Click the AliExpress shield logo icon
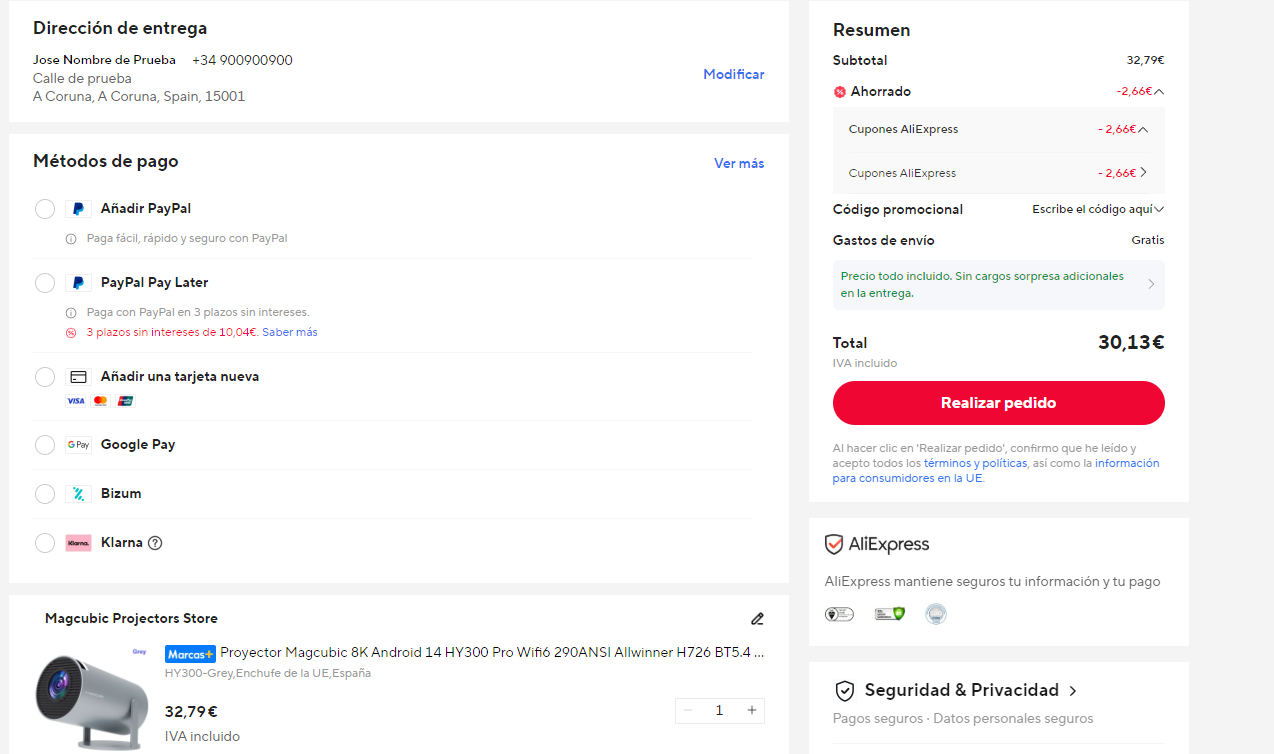 pyautogui.click(x=834, y=545)
